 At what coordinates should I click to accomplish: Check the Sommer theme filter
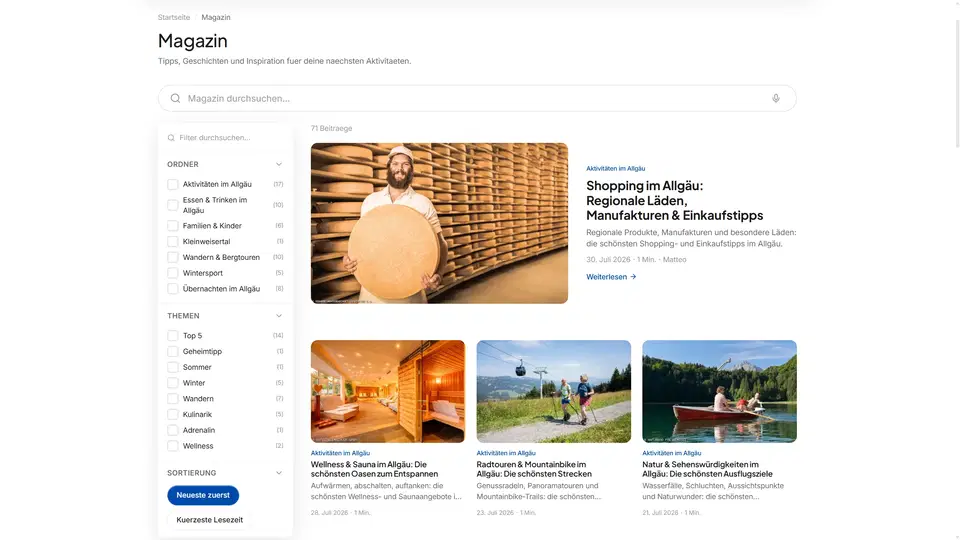173,367
